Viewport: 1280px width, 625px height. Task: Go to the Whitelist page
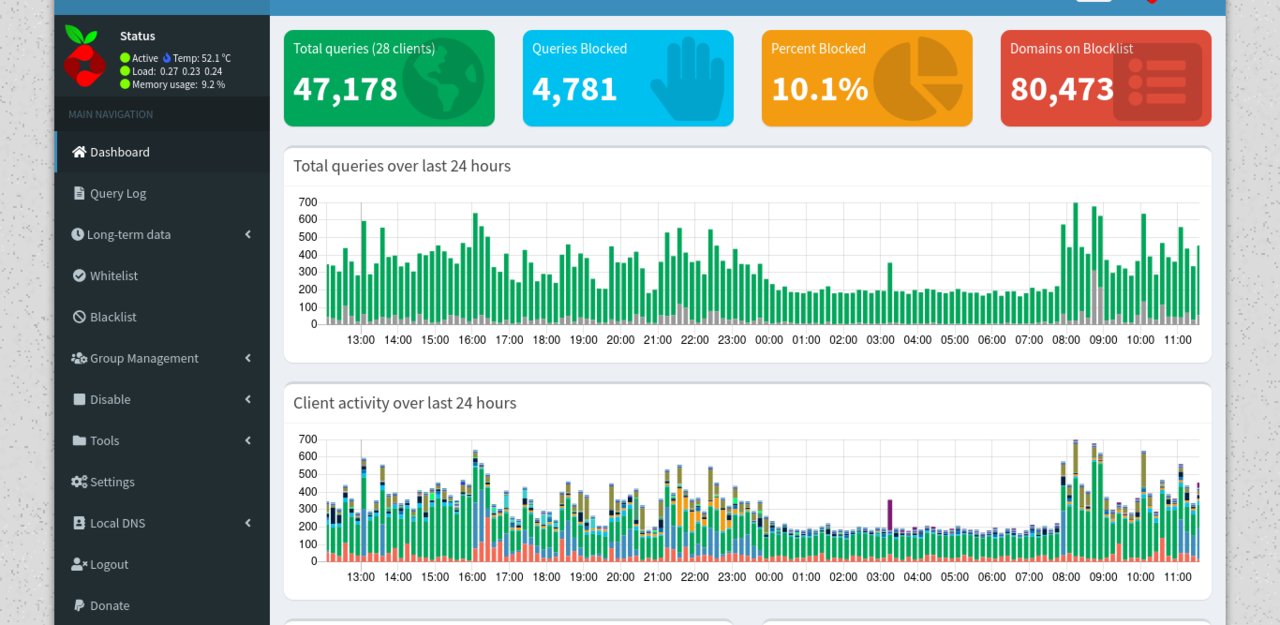[x=162, y=275]
